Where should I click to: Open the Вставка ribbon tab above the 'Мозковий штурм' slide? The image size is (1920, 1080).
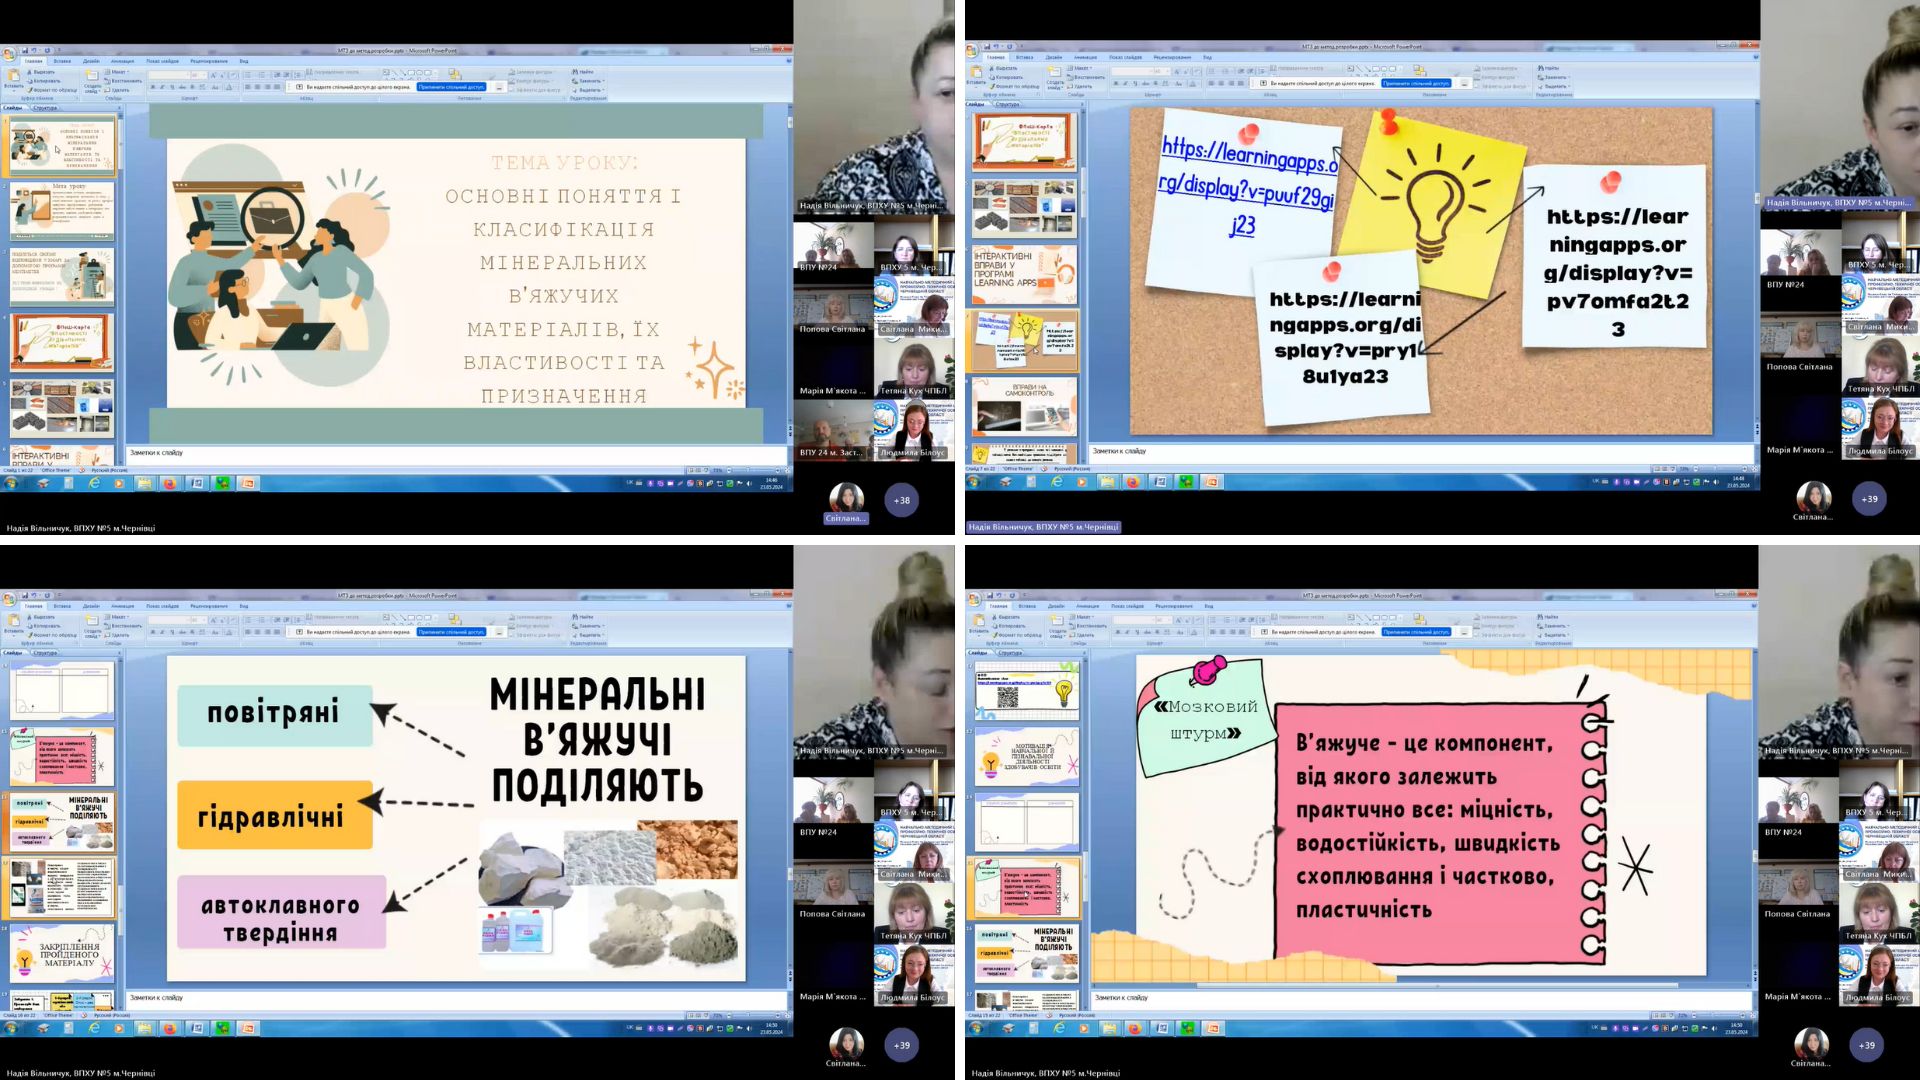coord(1027,606)
